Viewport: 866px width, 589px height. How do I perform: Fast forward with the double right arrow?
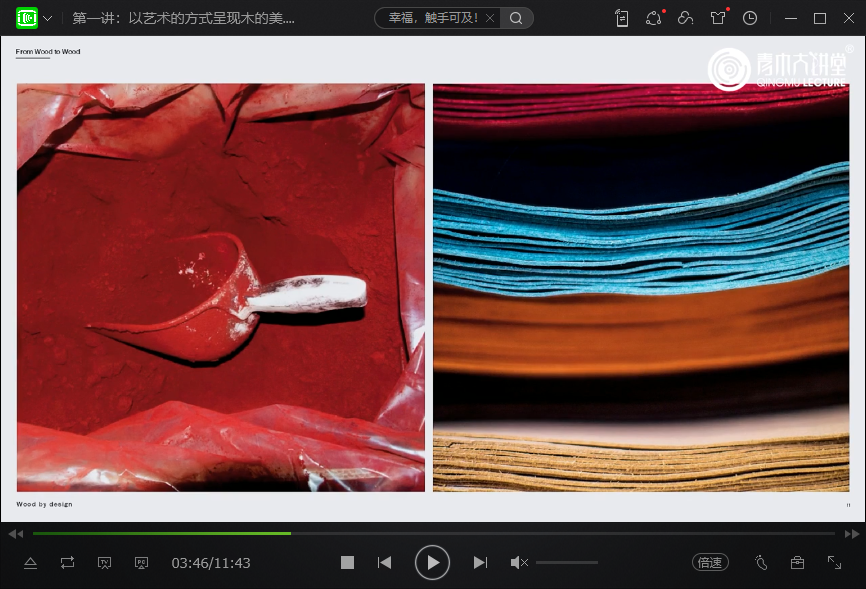852,534
